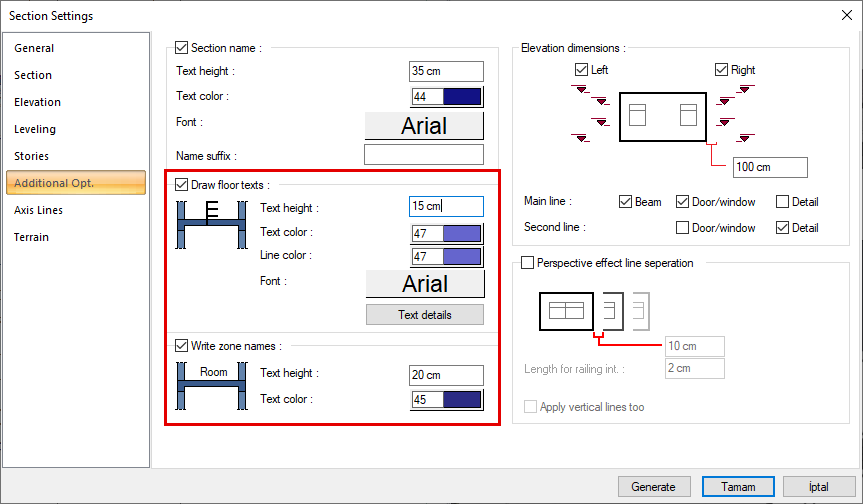Pick section name text color 44
The image size is (863, 504).
[447, 97]
